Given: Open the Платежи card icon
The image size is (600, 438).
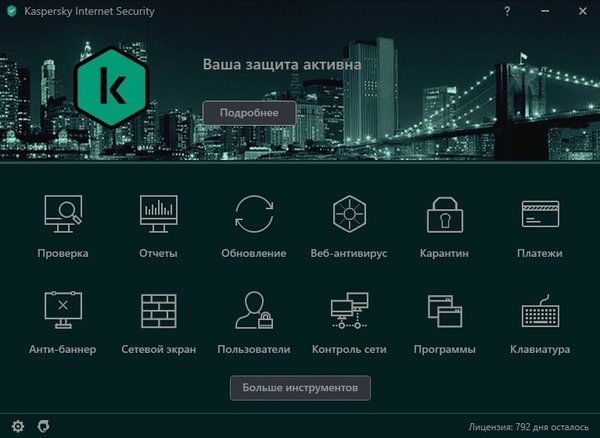Looking at the screenshot, I should [540, 214].
